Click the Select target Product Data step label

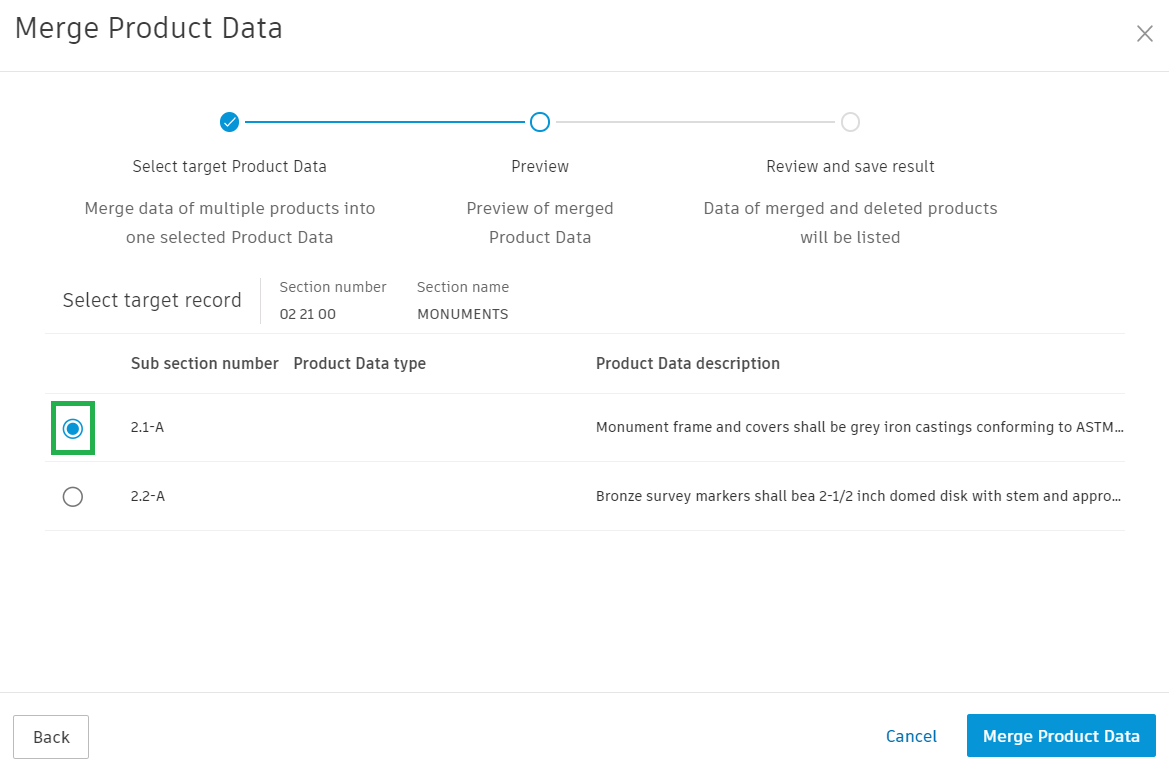click(230, 166)
